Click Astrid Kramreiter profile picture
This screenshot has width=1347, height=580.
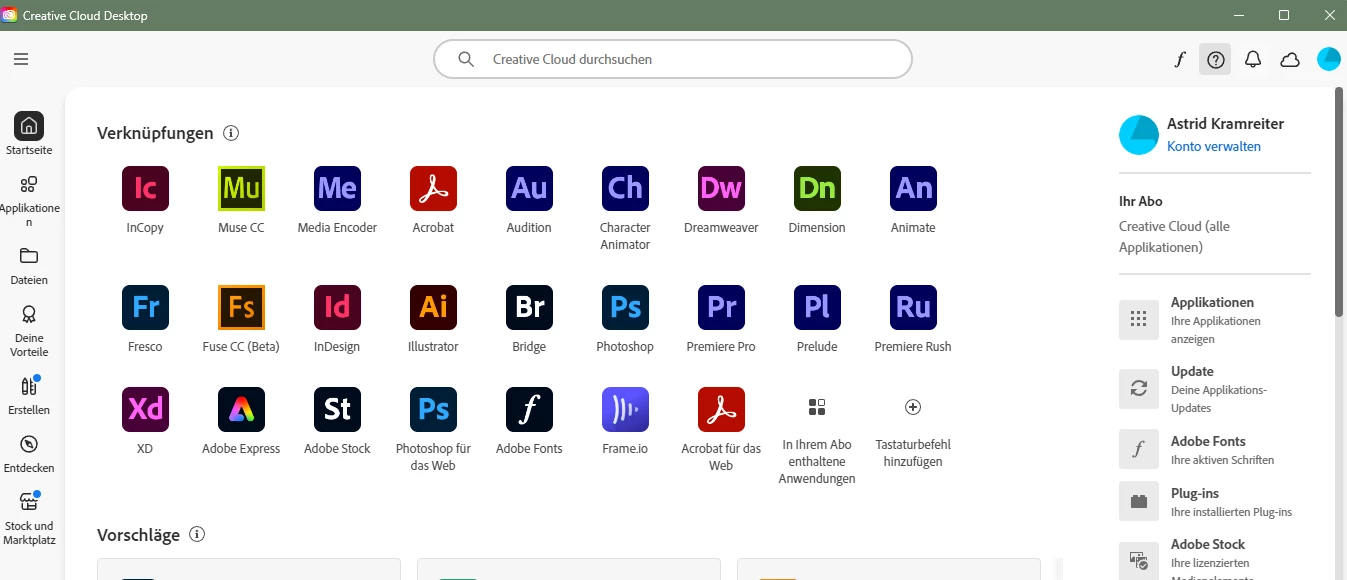(1139, 134)
